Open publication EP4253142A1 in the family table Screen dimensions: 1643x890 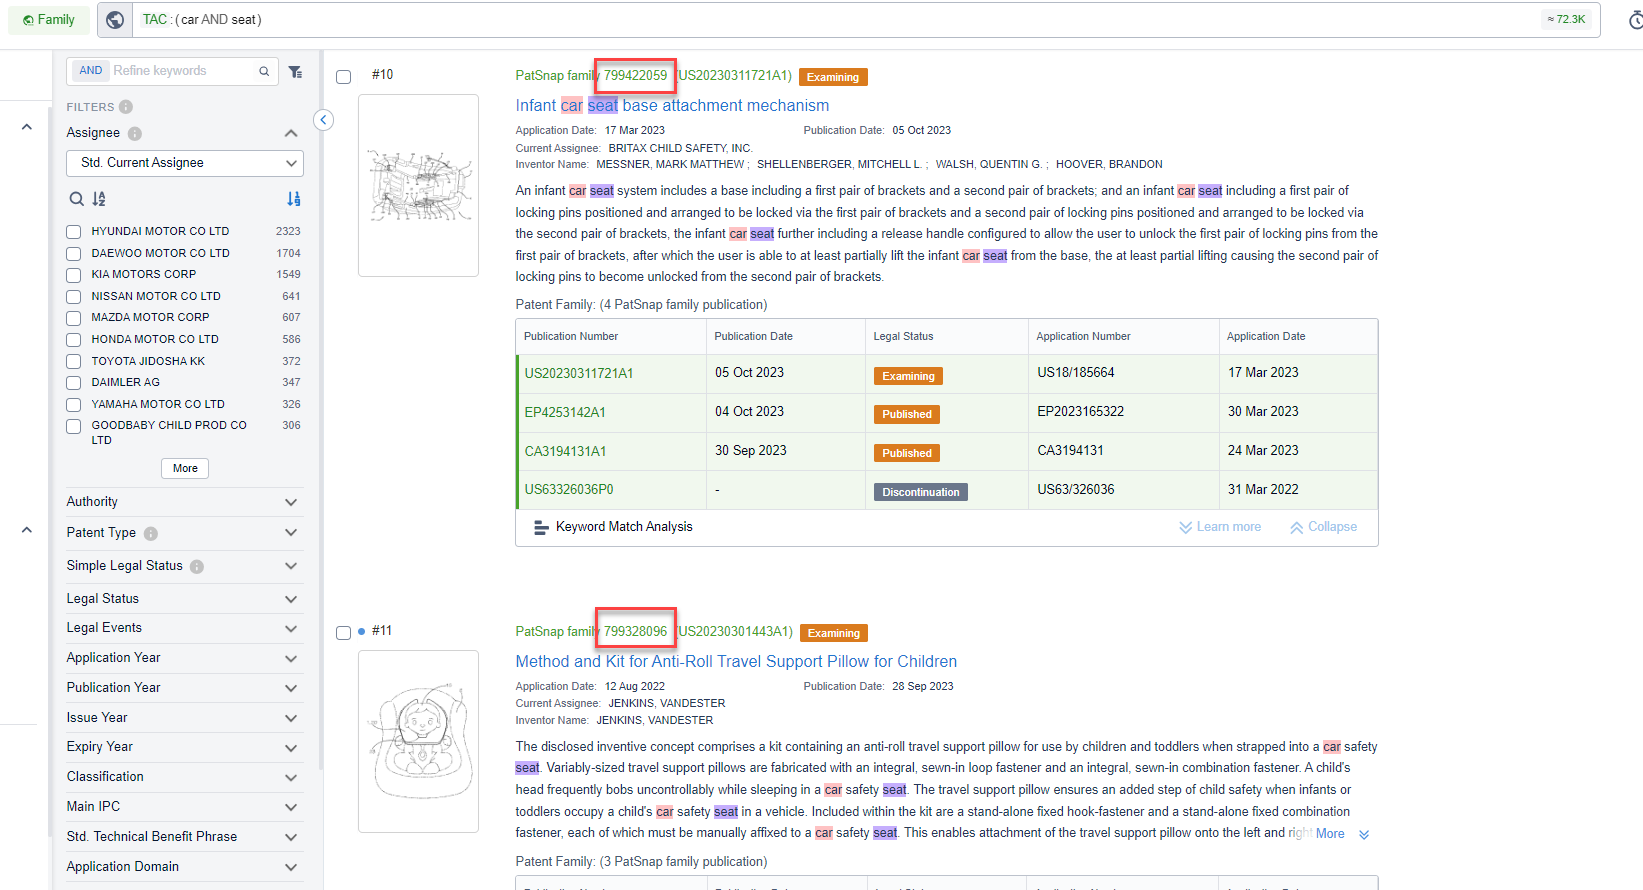pyautogui.click(x=565, y=412)
